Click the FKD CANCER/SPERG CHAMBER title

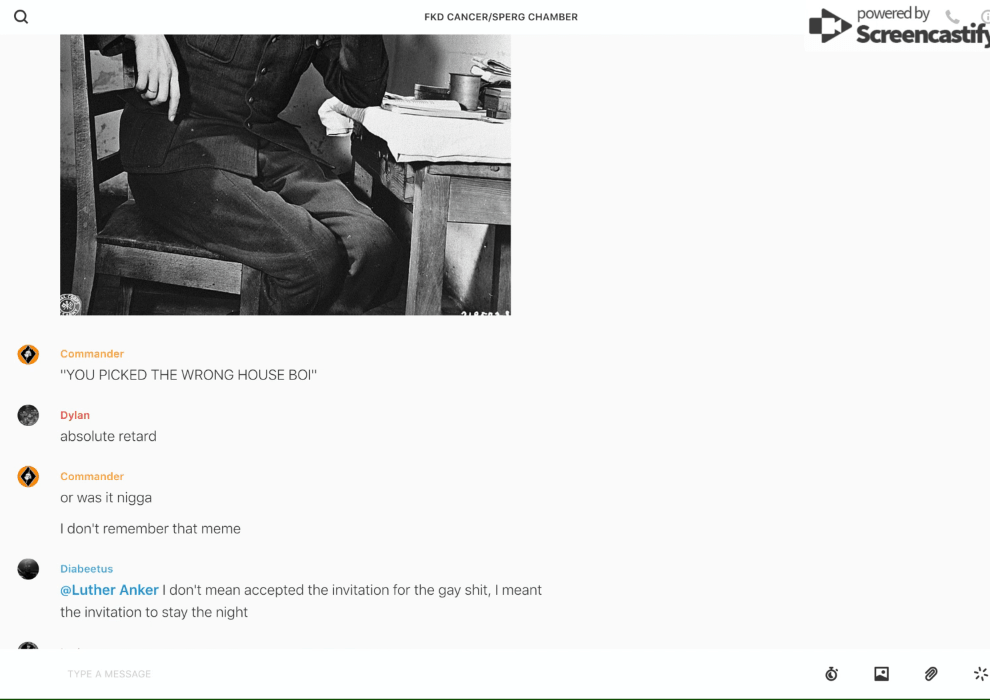501,17
